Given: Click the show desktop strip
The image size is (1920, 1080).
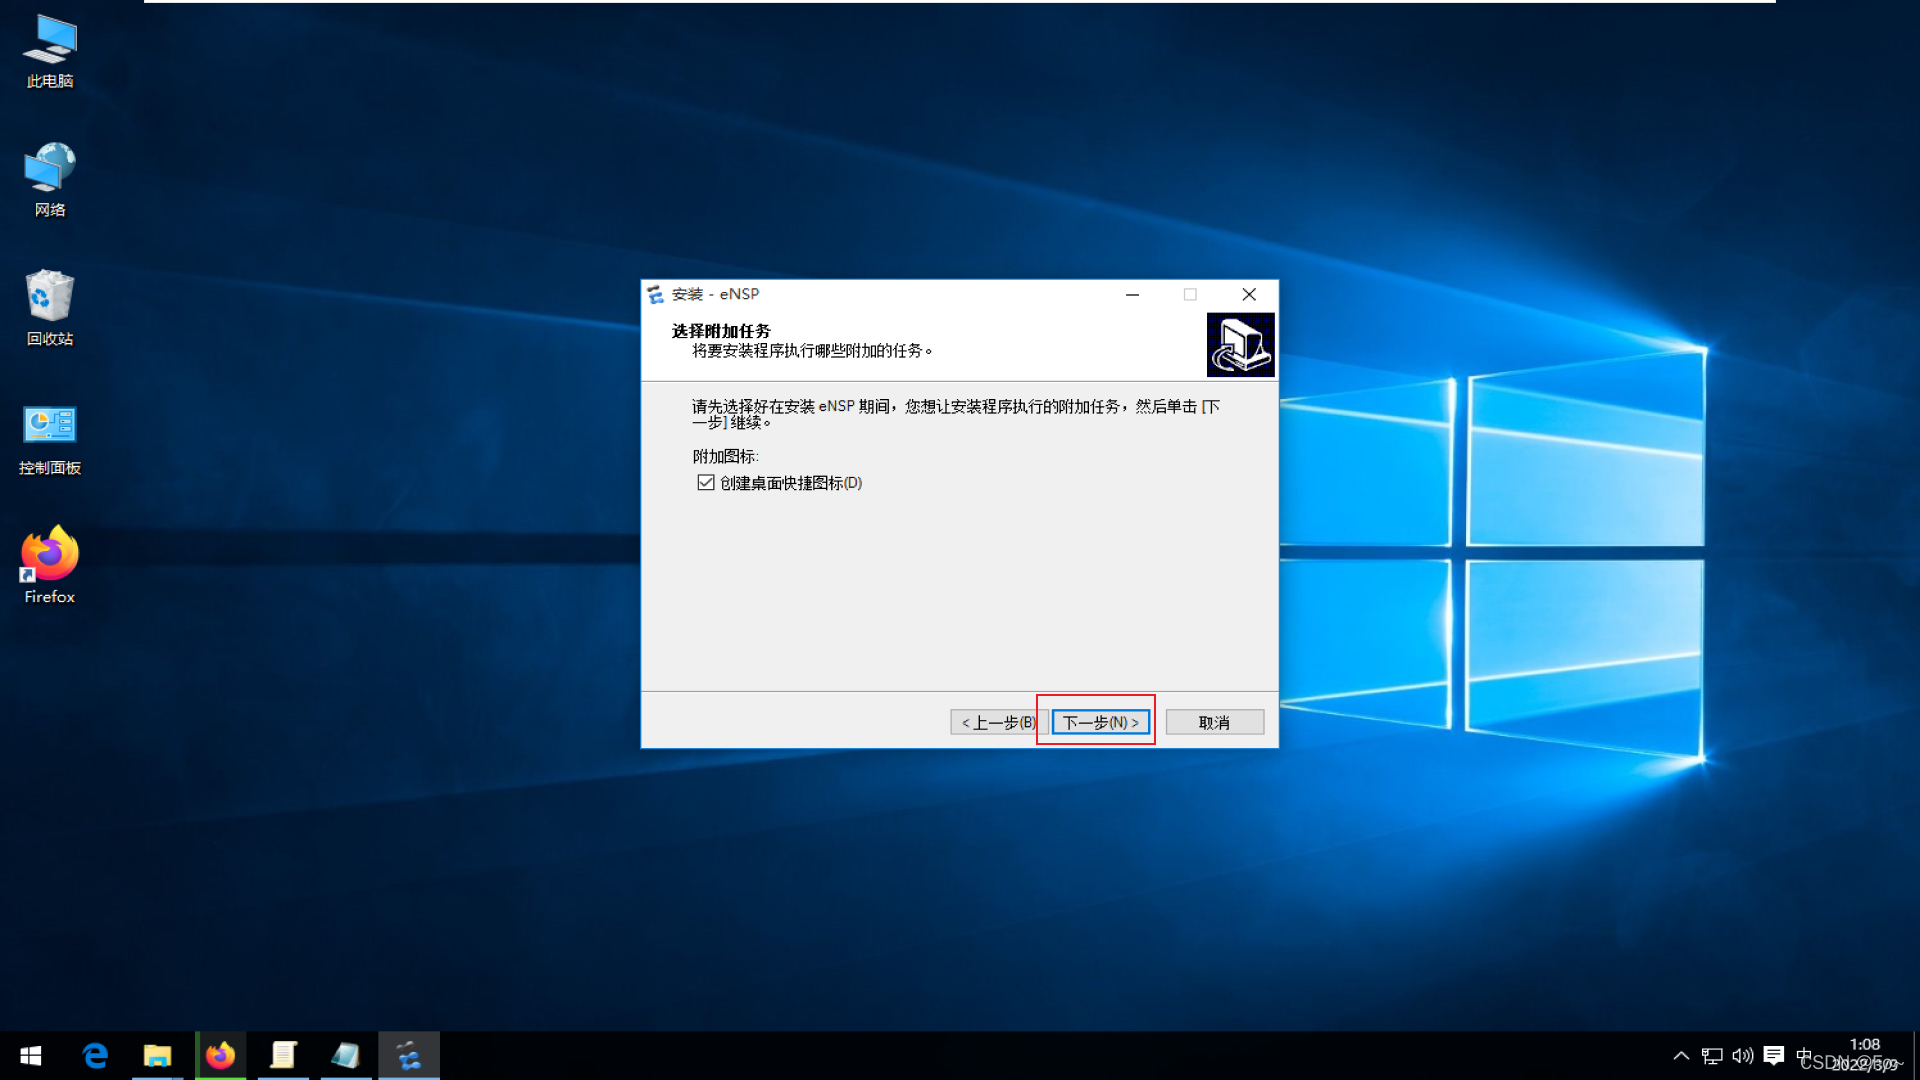Looking at the screenshot, I should pos(1916,1056).
